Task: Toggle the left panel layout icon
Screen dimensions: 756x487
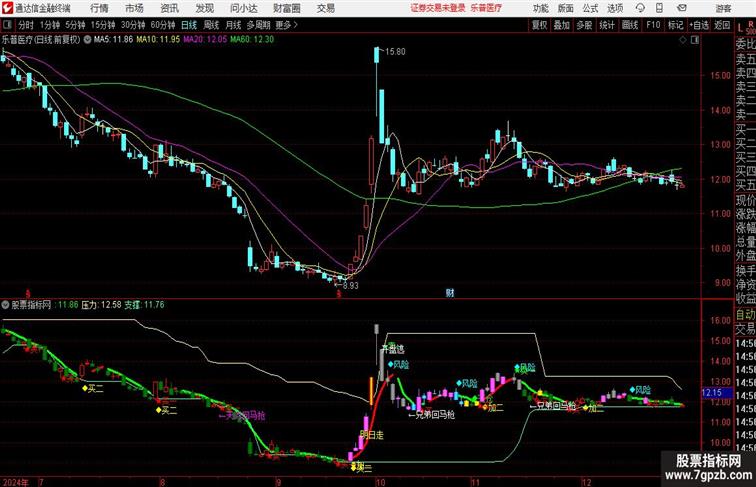Action: [7, 25]
